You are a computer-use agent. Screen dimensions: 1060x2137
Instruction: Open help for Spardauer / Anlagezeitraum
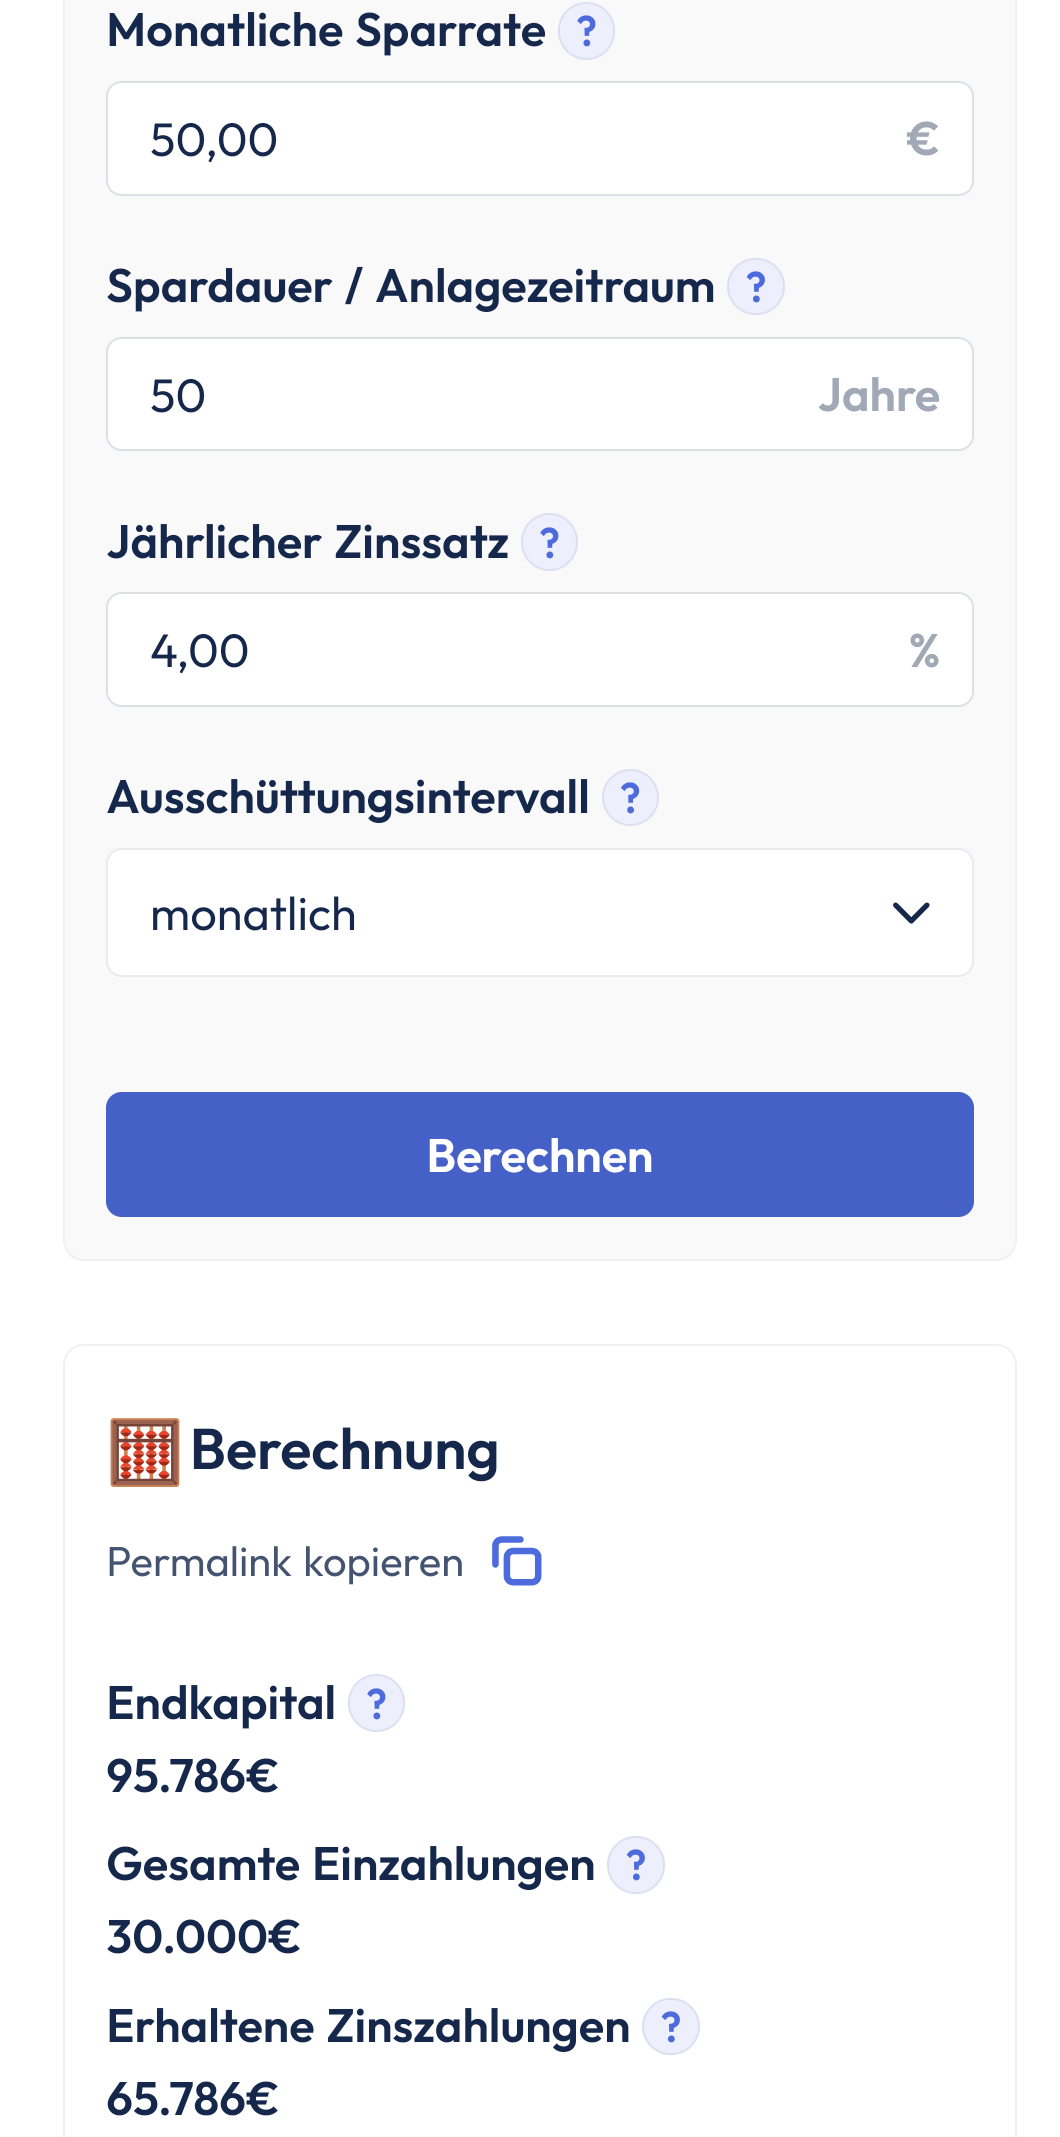[756, 287]
